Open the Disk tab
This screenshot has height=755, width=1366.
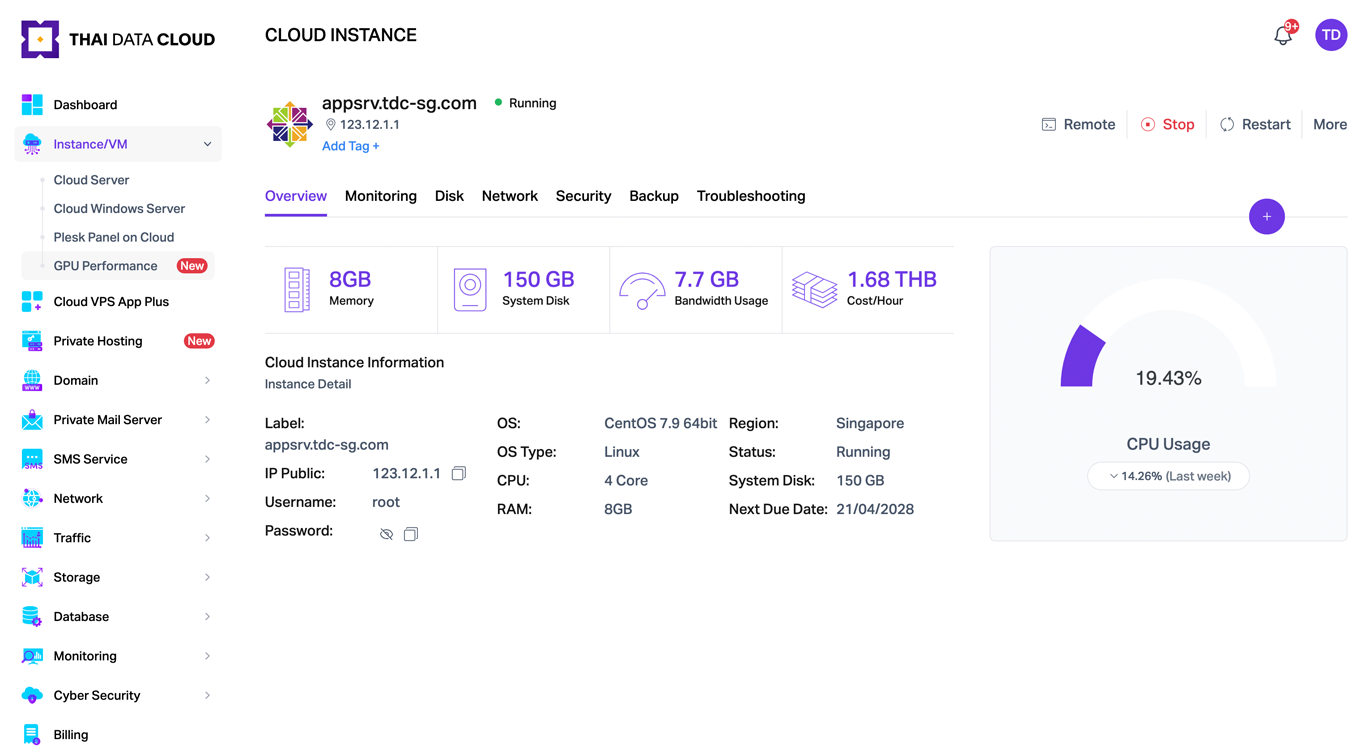pos(449,196)
